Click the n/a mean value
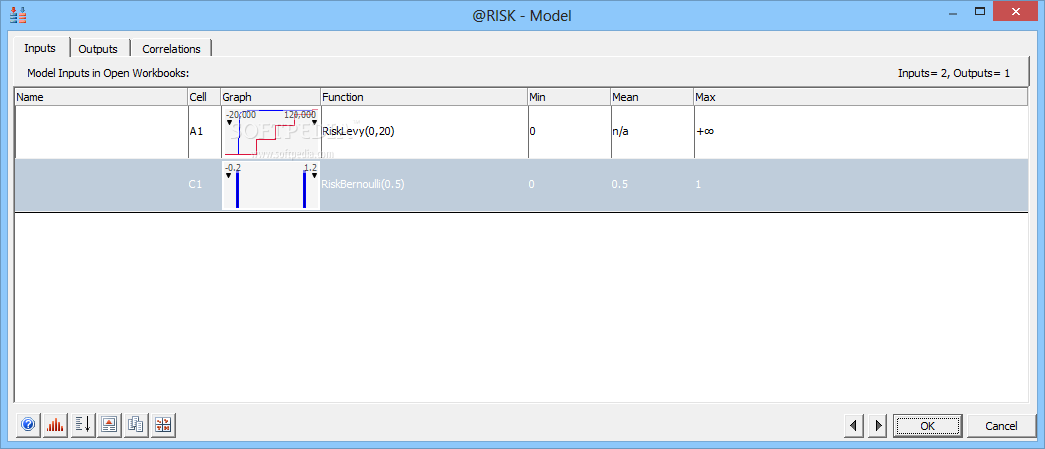Image resolution: width=1045 pixels, height=449 pixels. tap(621, 132)
